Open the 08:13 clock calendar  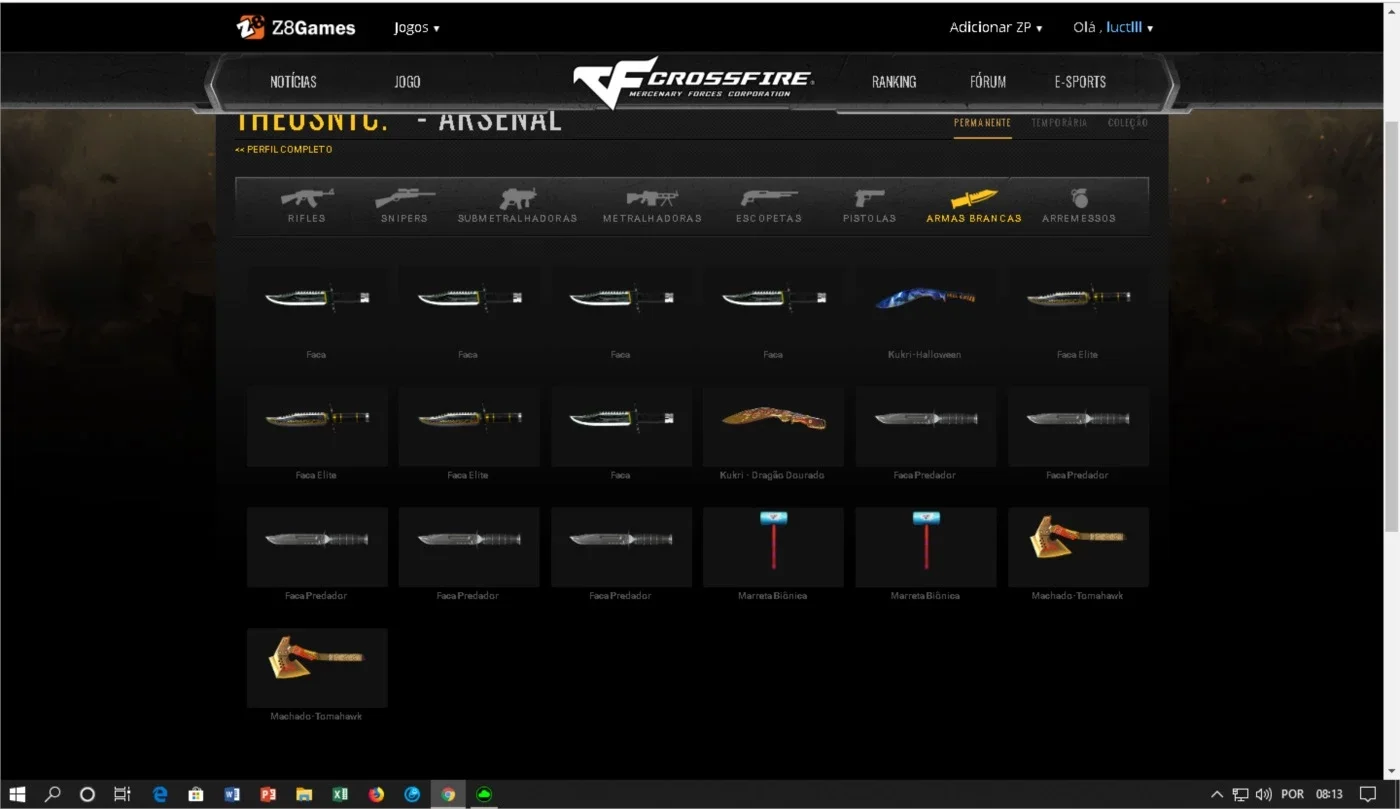[x=1329, y=795]
